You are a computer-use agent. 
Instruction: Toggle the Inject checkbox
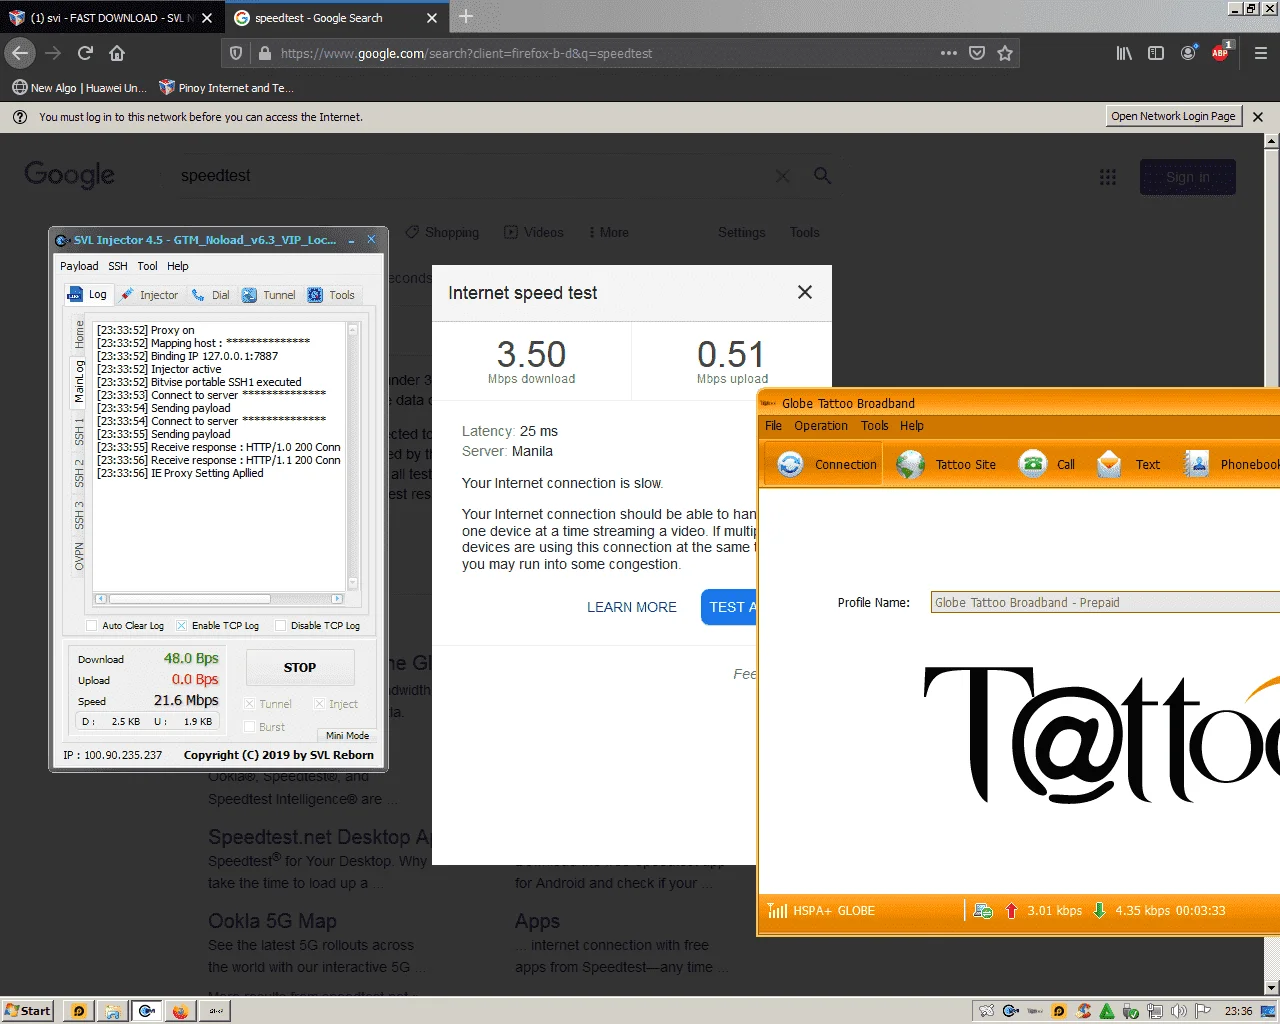tap(319, 704)
